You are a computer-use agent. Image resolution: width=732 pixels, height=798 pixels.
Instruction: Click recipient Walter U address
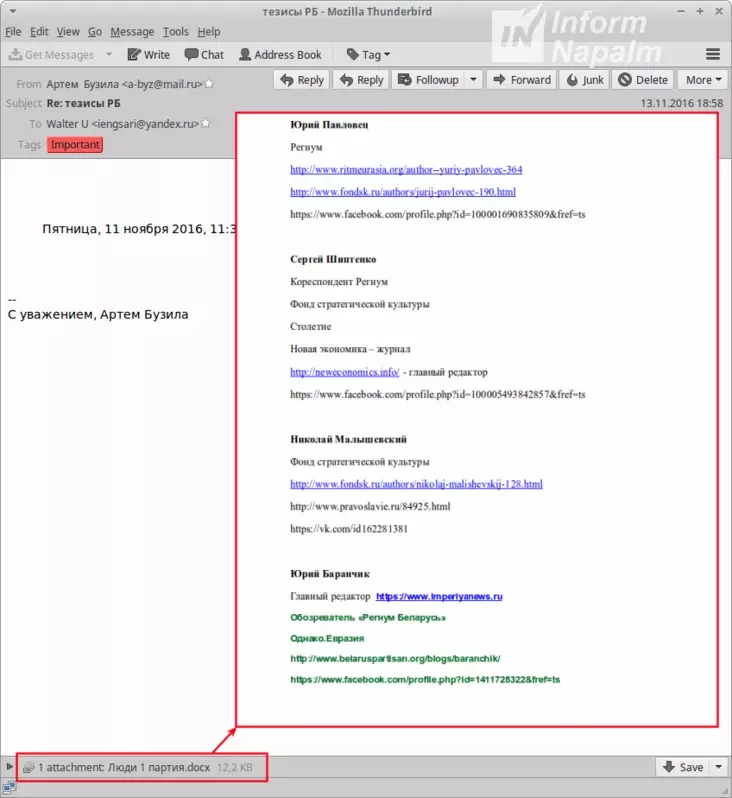click(x=122, y=124)
